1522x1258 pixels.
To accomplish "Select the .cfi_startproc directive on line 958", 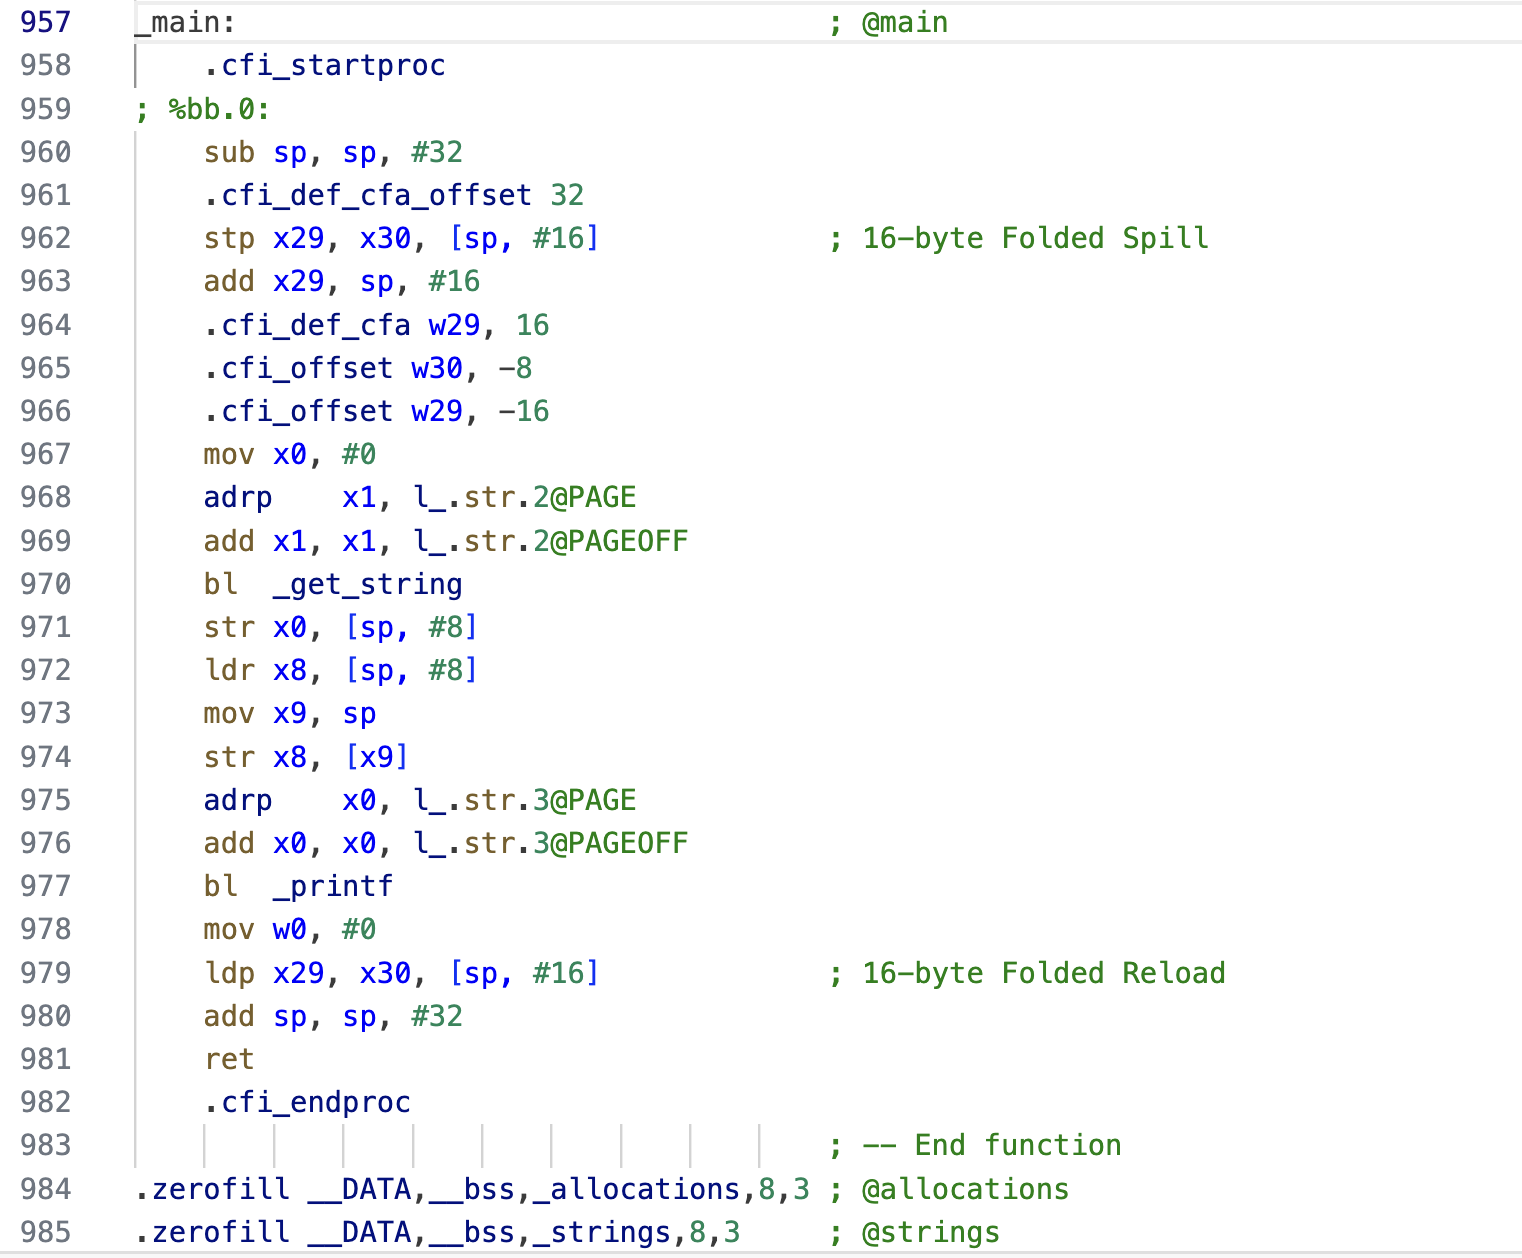I will (325, 65).
